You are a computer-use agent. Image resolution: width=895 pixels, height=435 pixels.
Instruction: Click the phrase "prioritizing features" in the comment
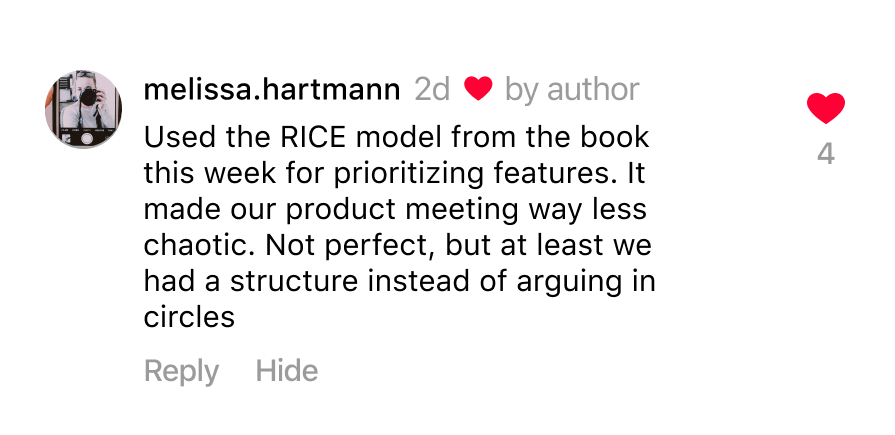coord(440,172)
